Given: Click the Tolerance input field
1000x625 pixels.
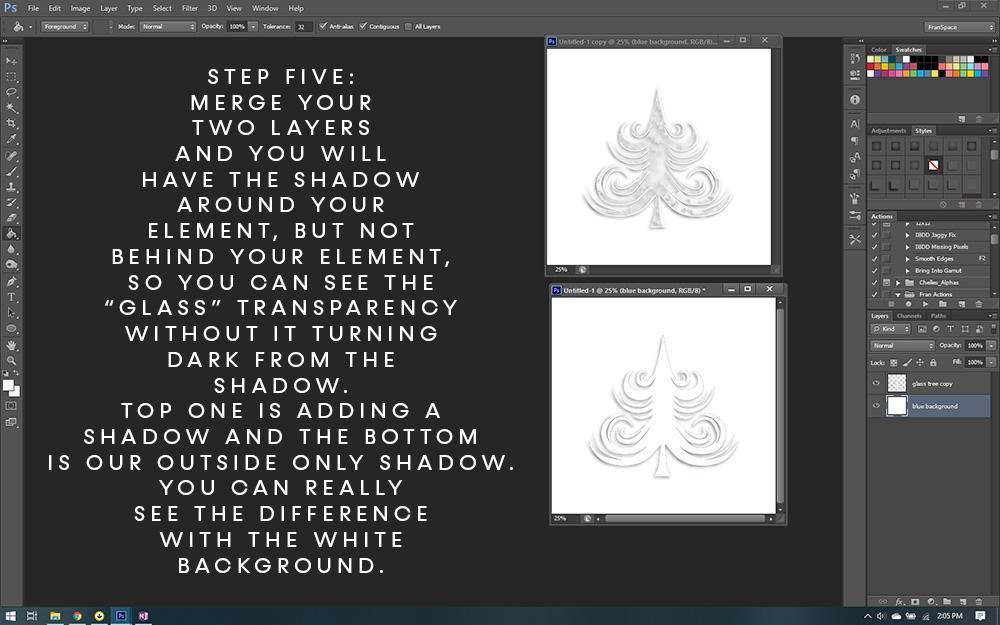Looking at the screenshot, I should (304, 27).
